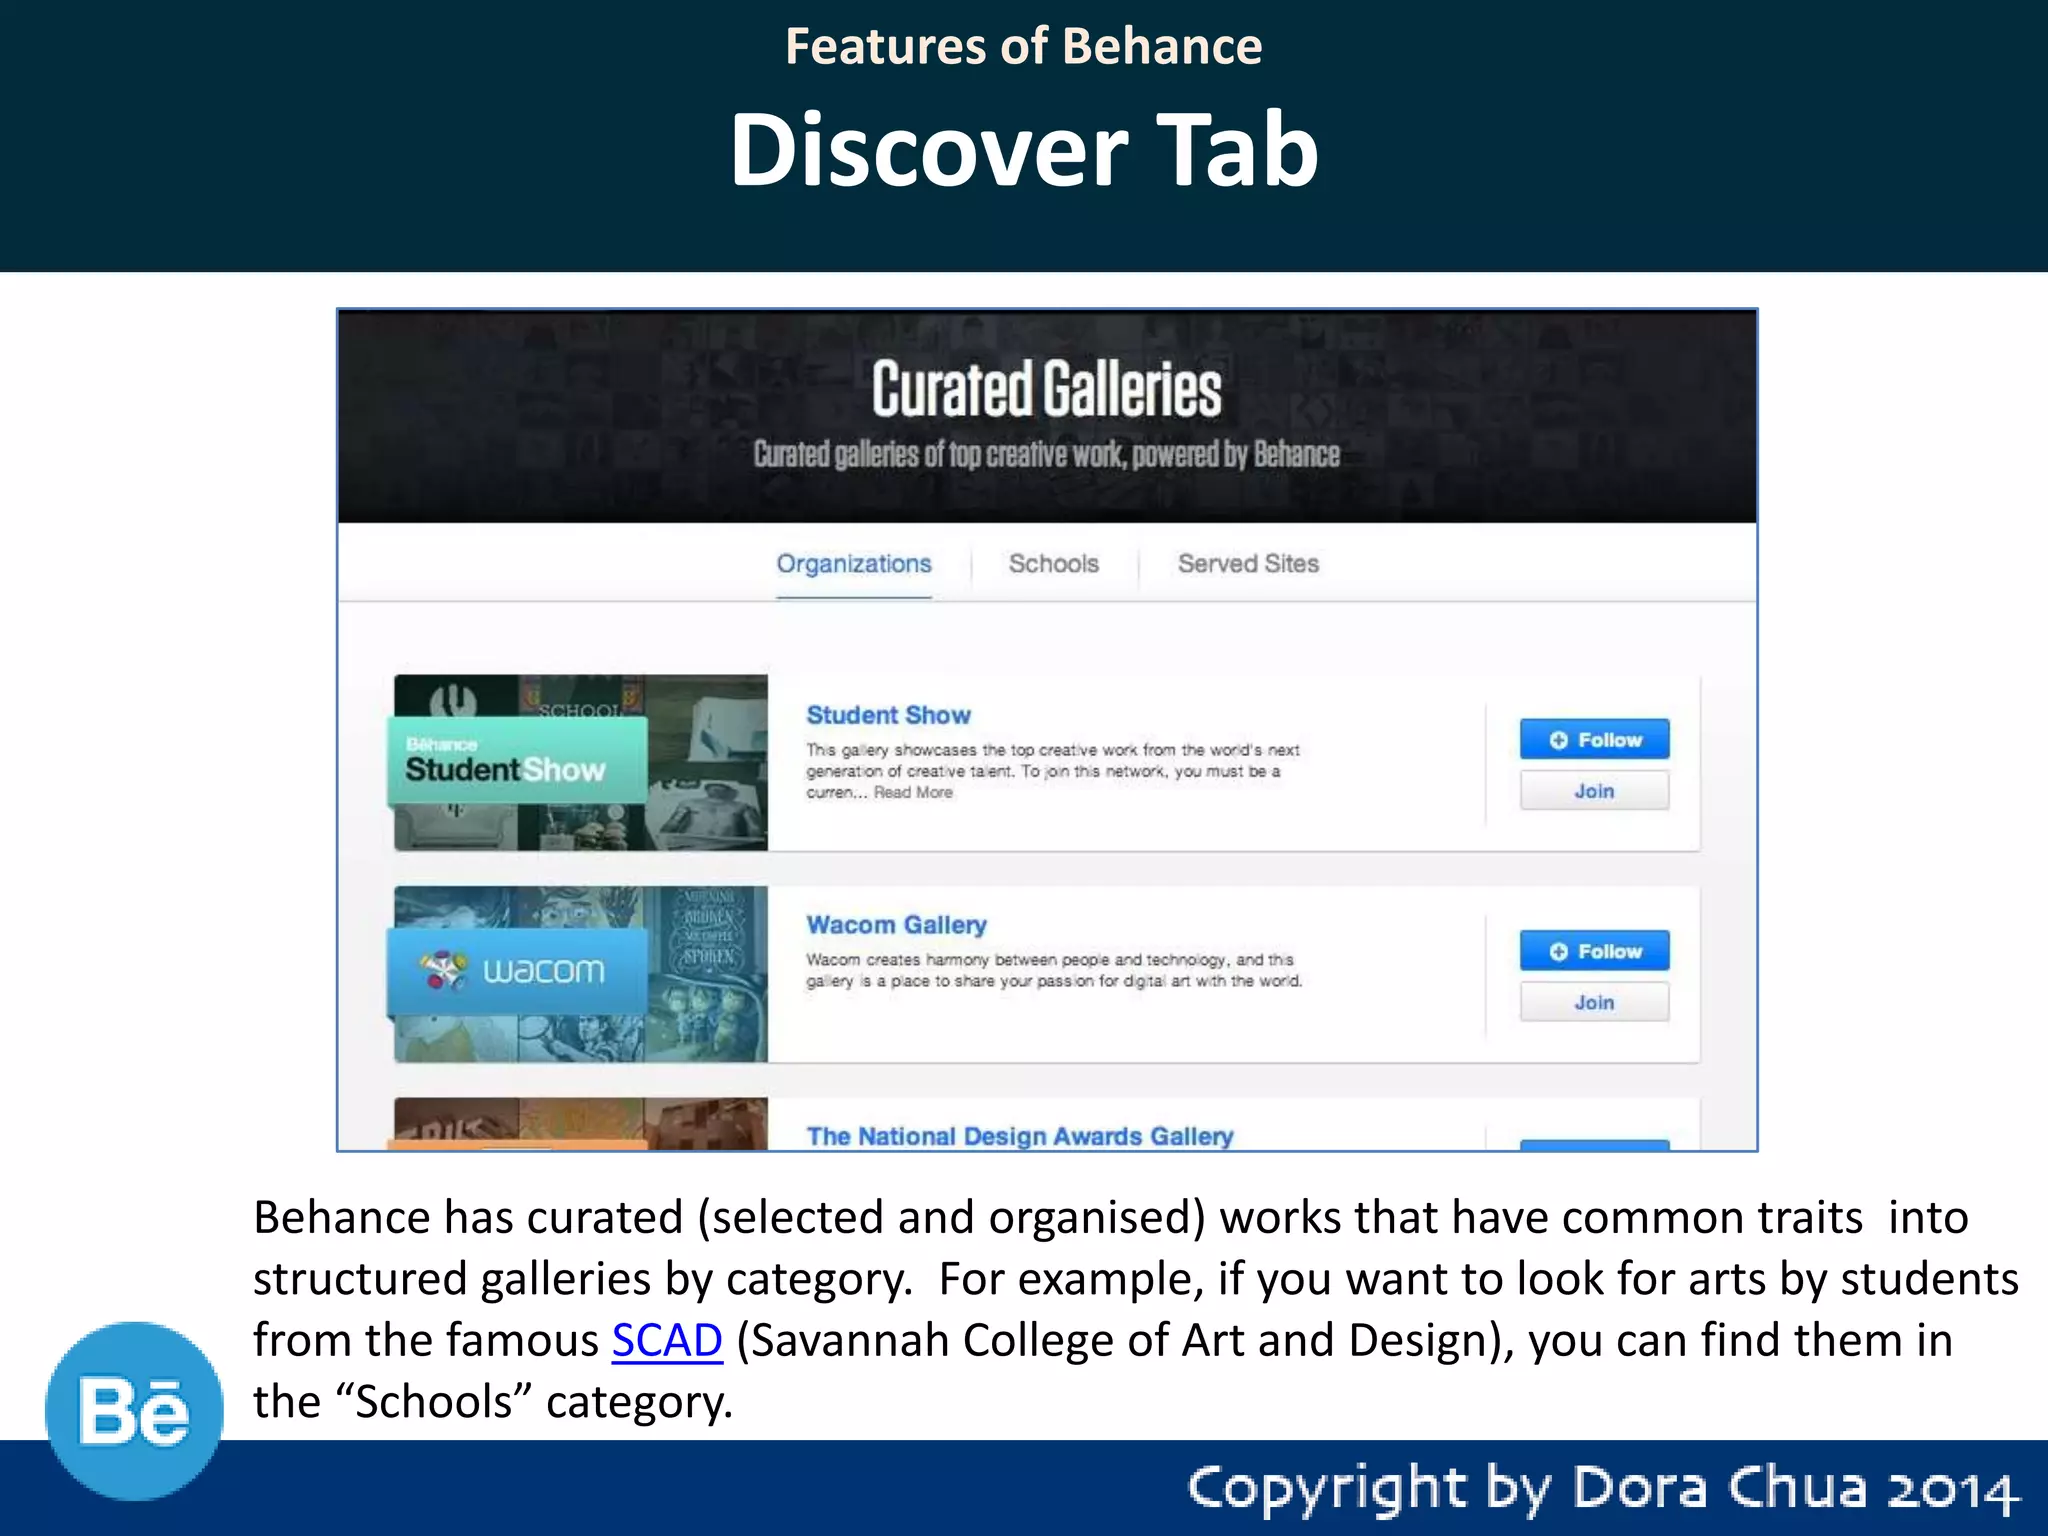2048x1536 pixels.
Task: Open The National Design Awards Gallery link
Action: (1019, 1136)
